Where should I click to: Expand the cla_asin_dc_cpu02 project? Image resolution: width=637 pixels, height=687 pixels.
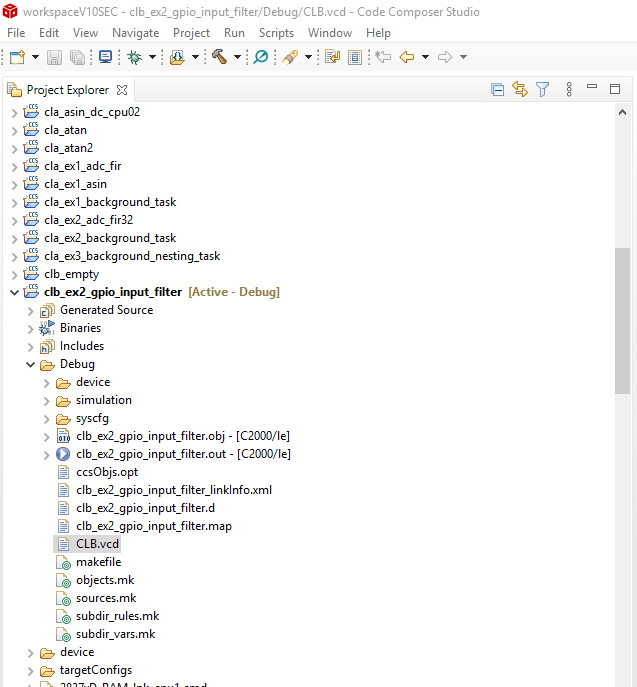click(14, 113)
